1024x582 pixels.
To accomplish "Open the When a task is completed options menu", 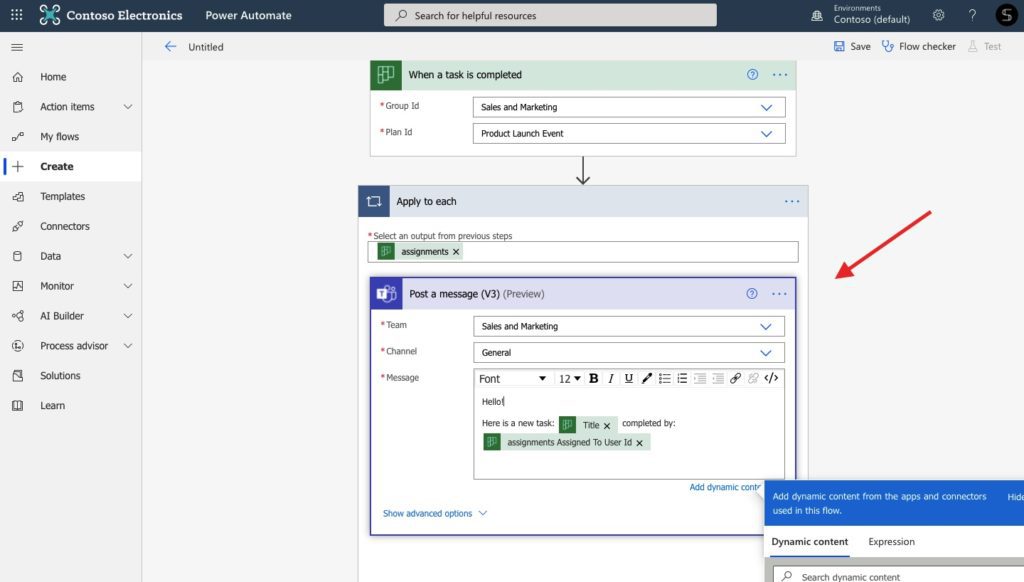I will [x=780, y=74].
